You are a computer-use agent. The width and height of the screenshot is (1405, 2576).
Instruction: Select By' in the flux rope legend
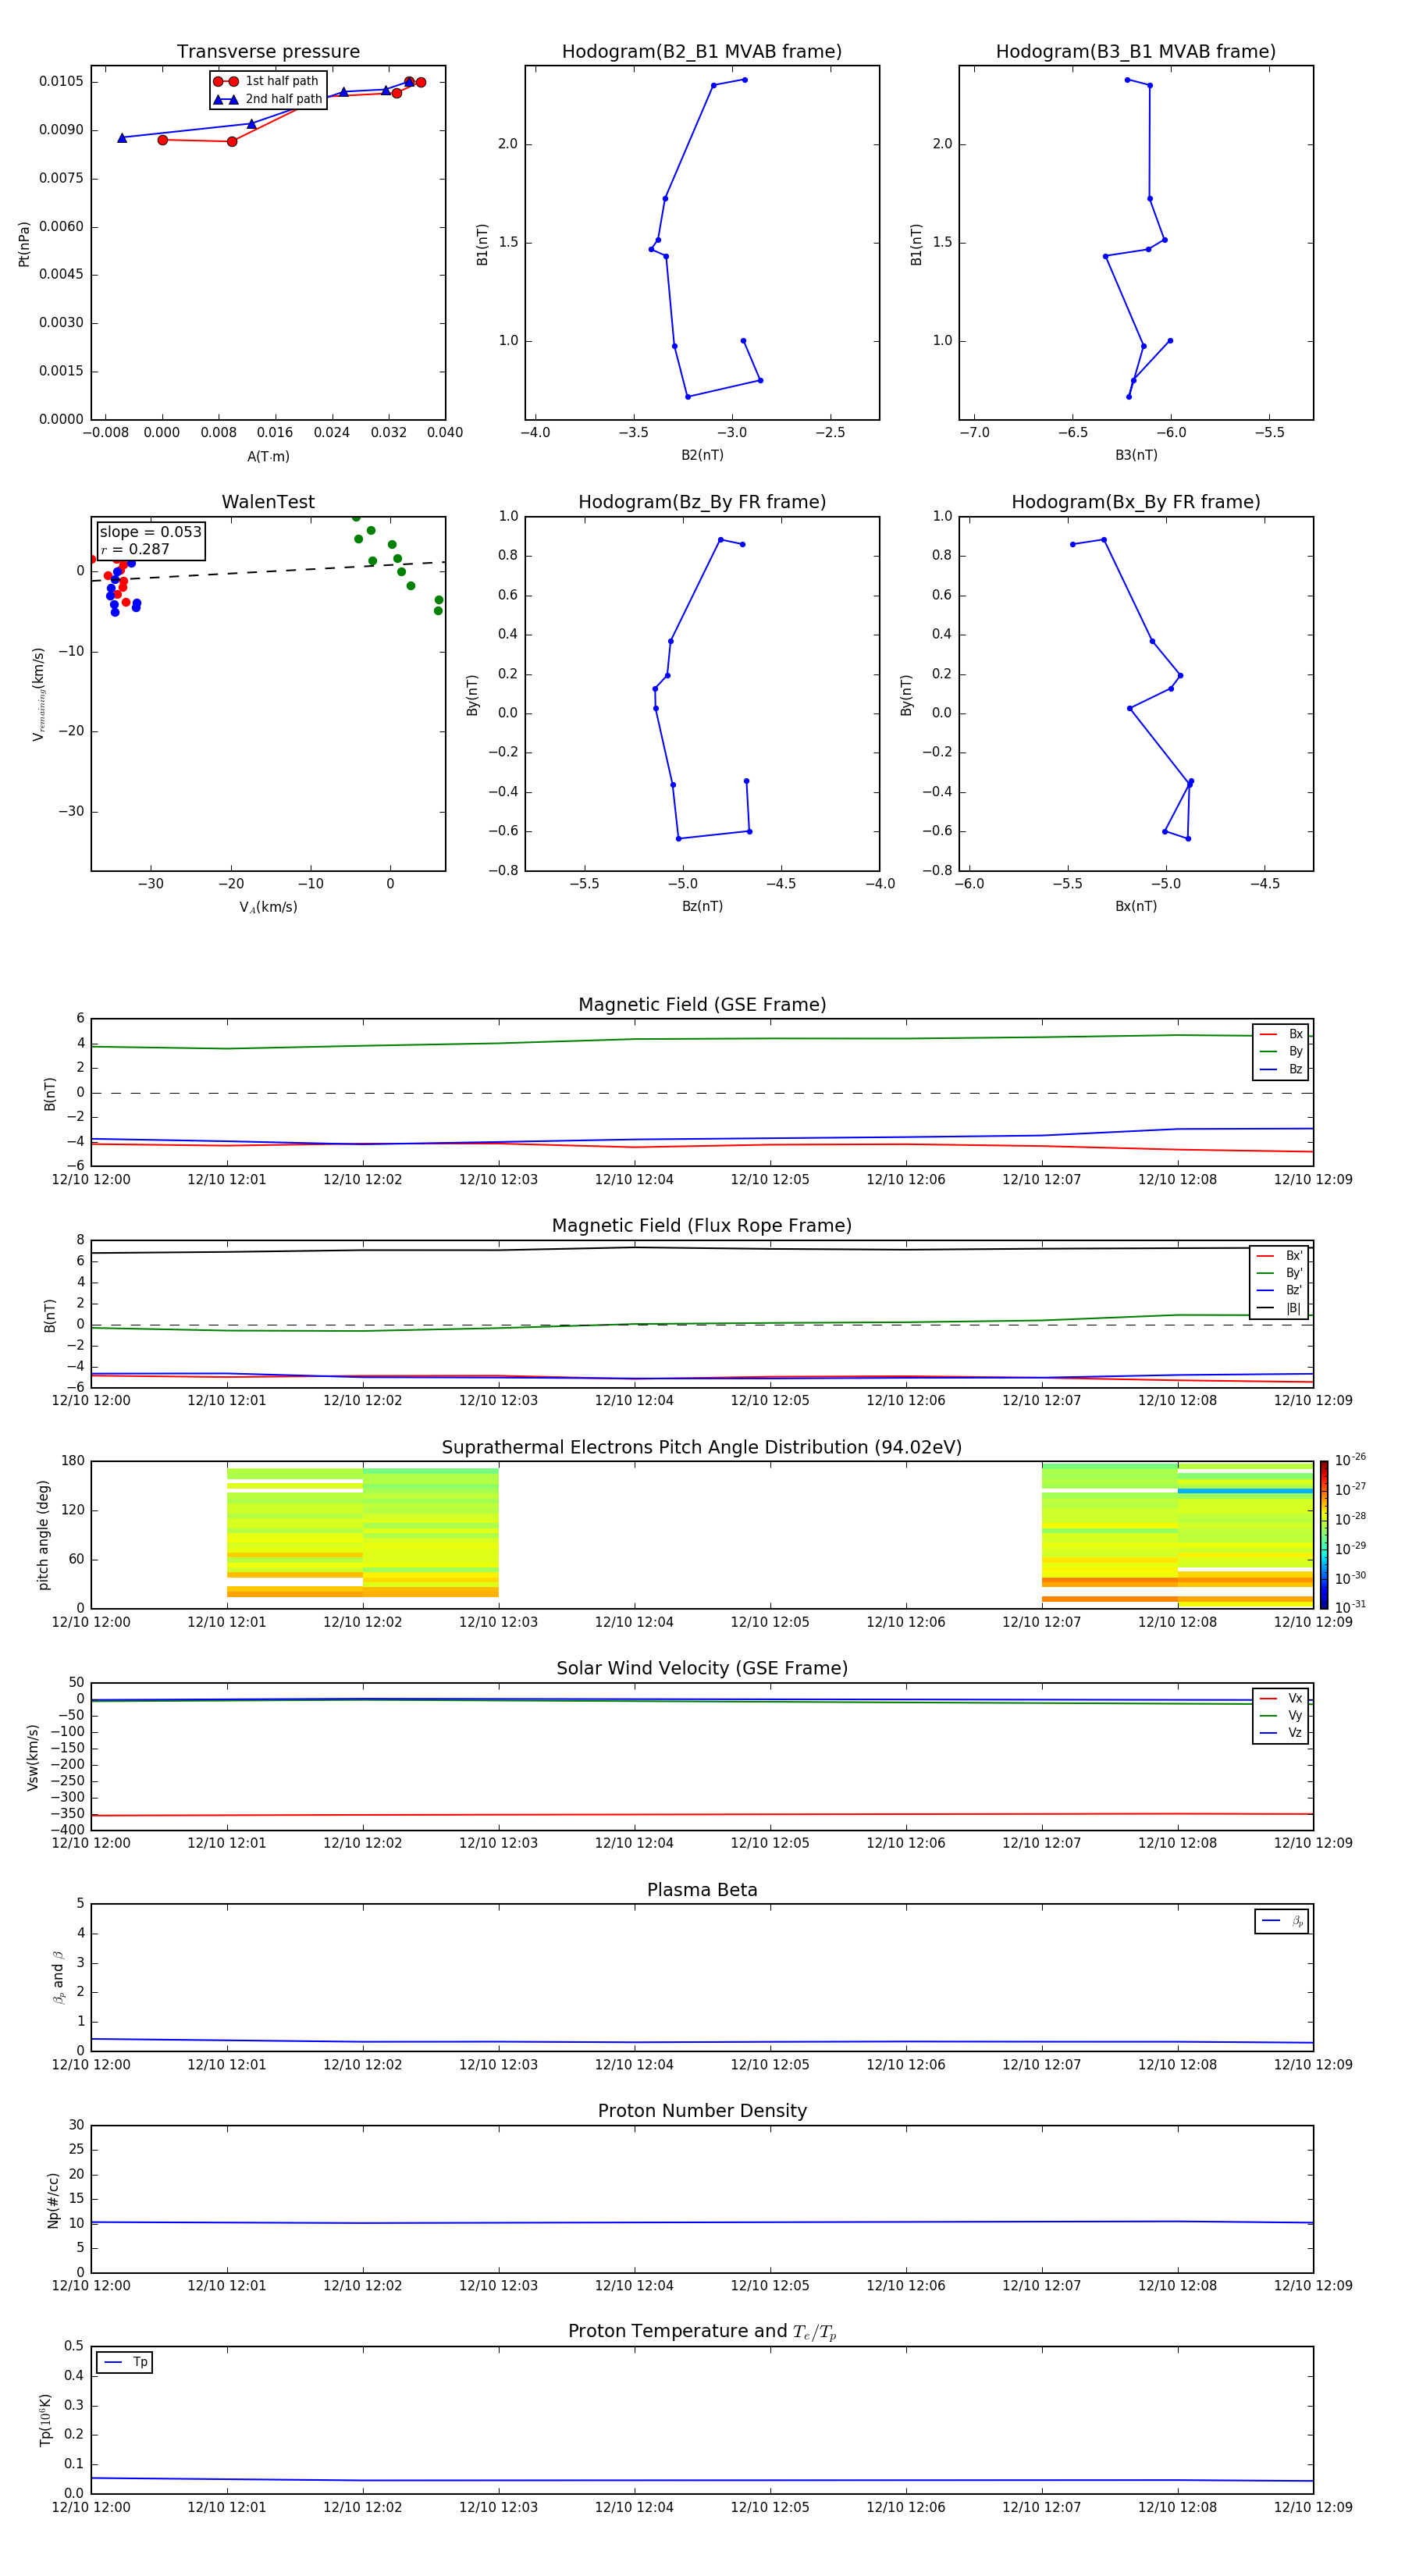tap(1280, 1273)
